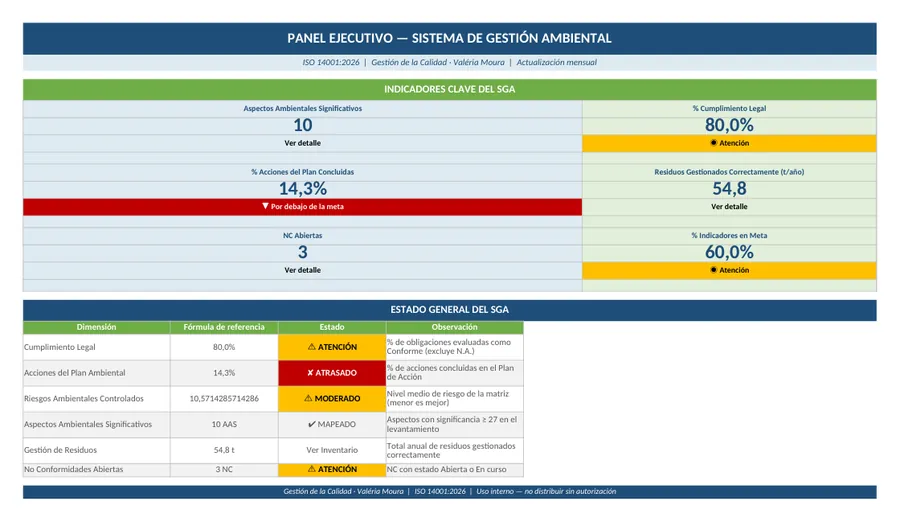Open 'Ver detalle' under NC Abiertas value 3
The height and width of the screenshot is (522, 900).
(302, 270)
